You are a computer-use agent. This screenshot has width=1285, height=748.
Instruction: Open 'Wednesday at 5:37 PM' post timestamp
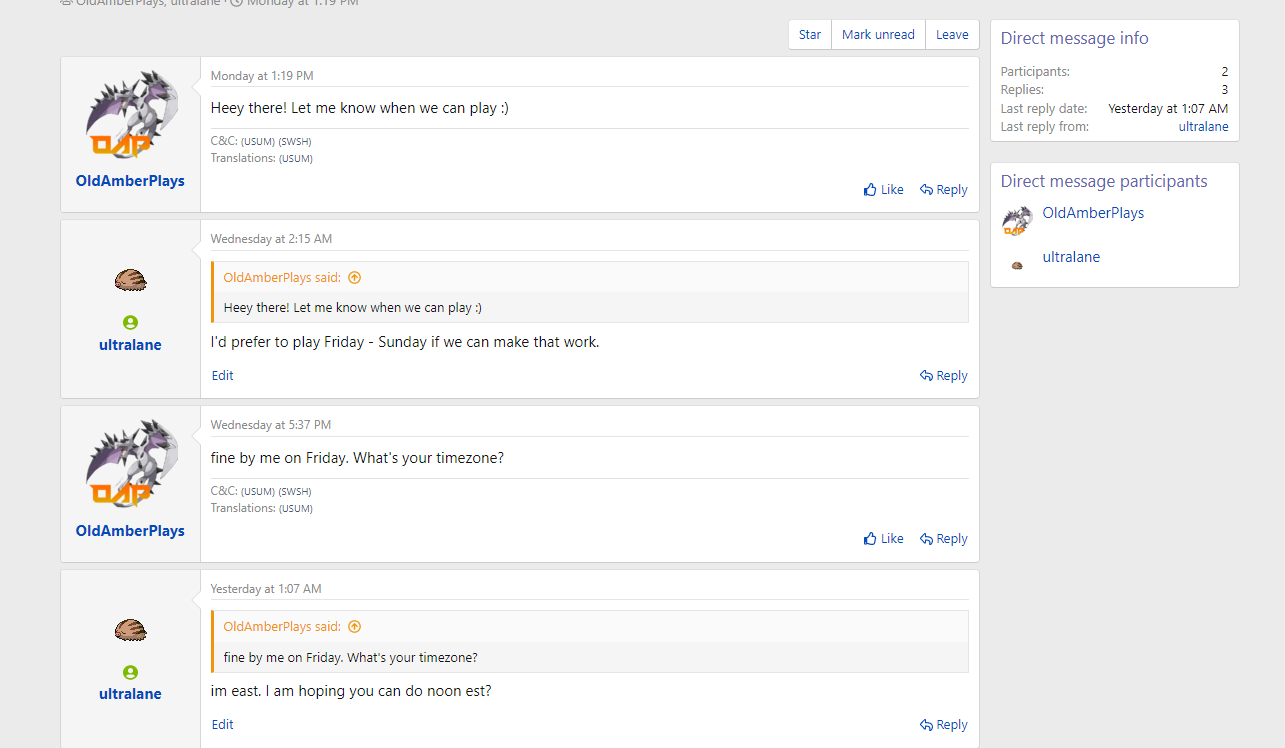point(271,425)
